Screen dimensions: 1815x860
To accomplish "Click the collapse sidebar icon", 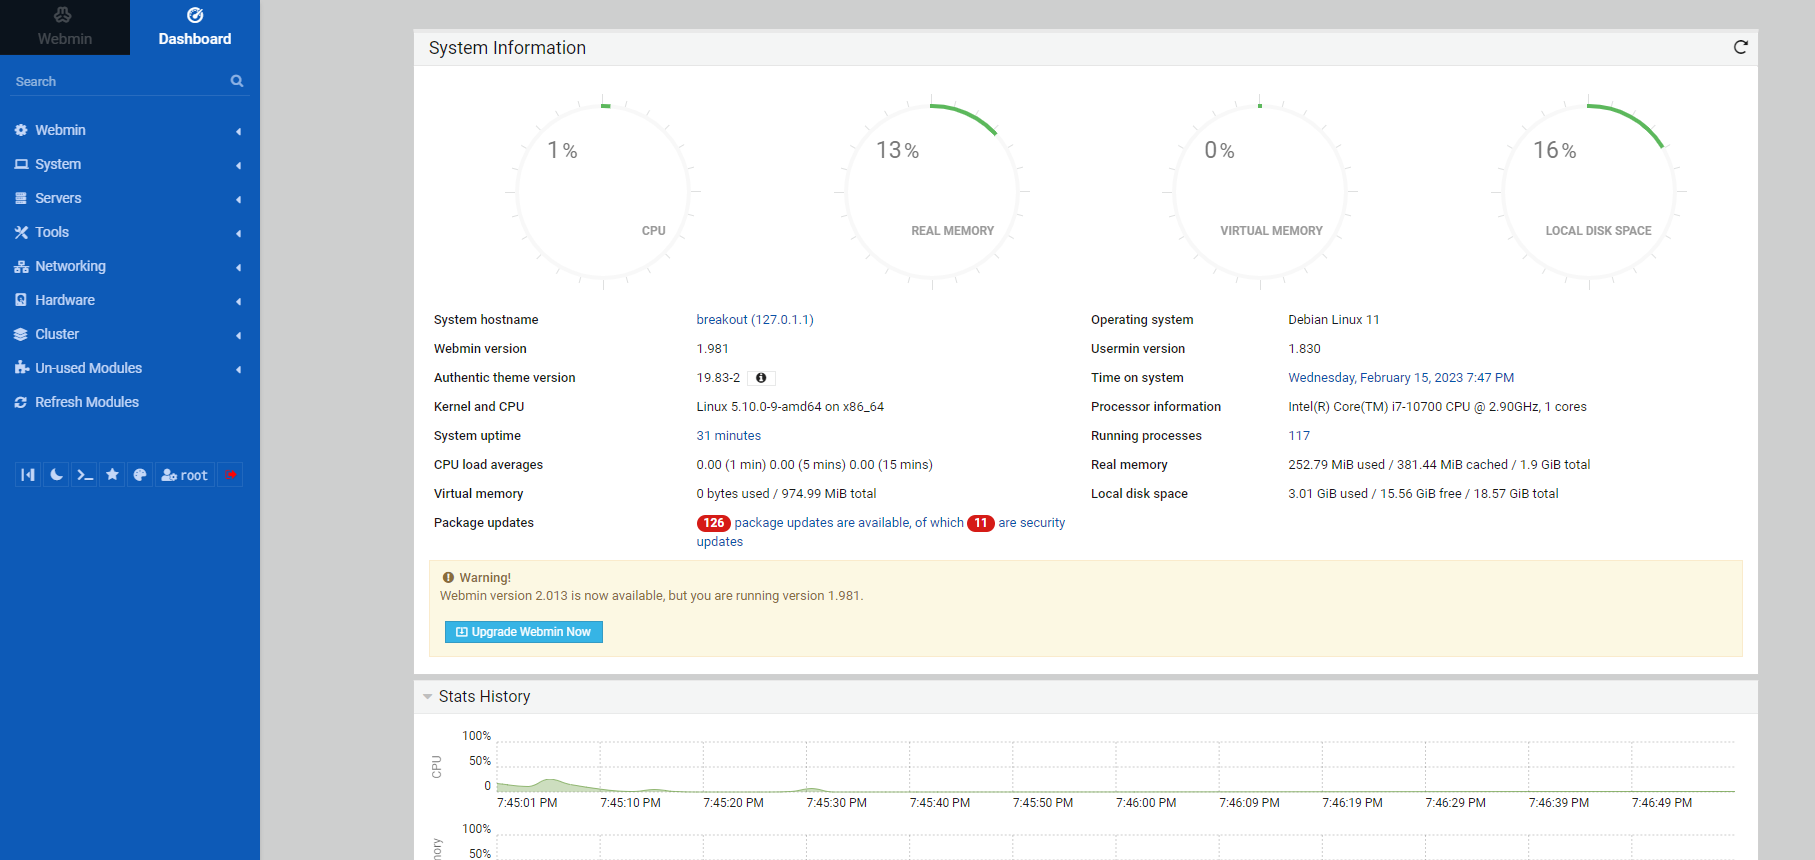I will click(28, 475).
